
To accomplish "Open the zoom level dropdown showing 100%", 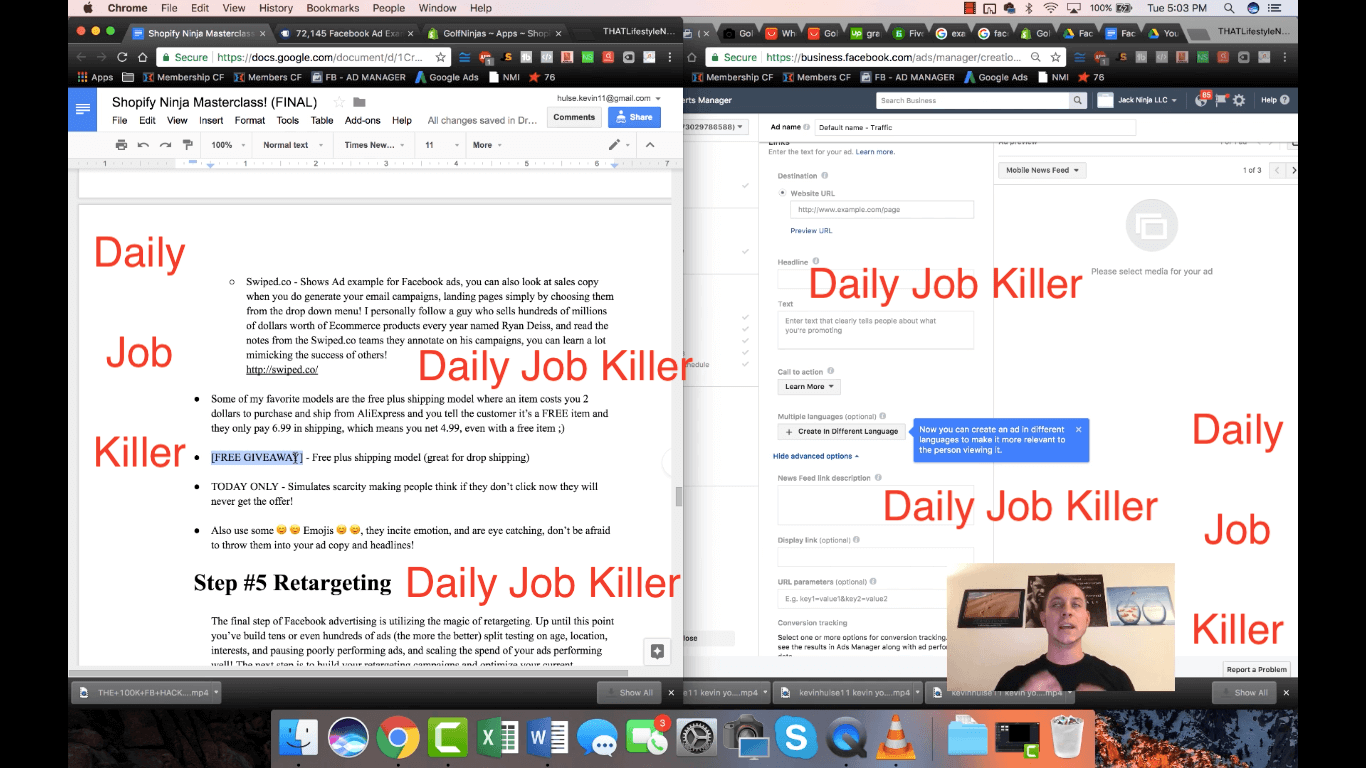I will tap(227, 145).
